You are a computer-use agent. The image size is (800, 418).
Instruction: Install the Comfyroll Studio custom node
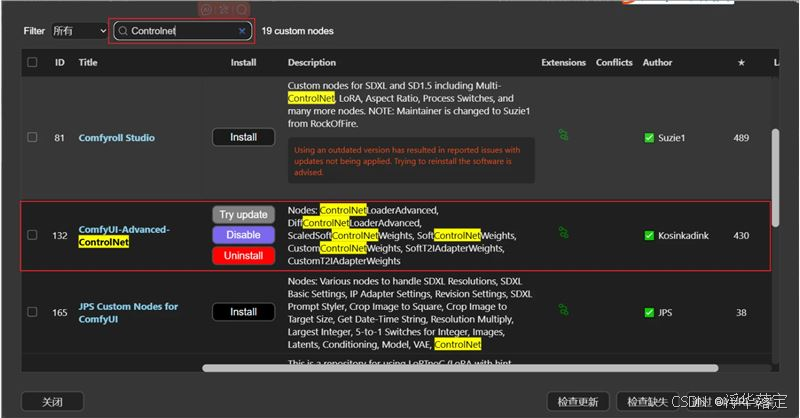tap(243, 137)
